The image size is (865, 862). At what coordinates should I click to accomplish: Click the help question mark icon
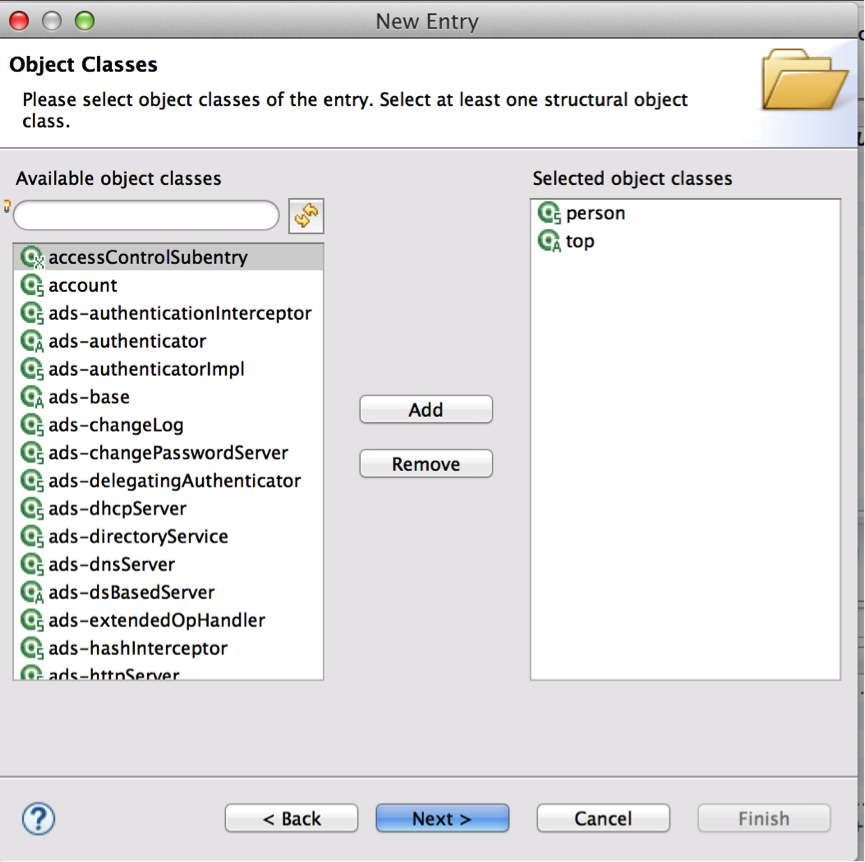37,818
